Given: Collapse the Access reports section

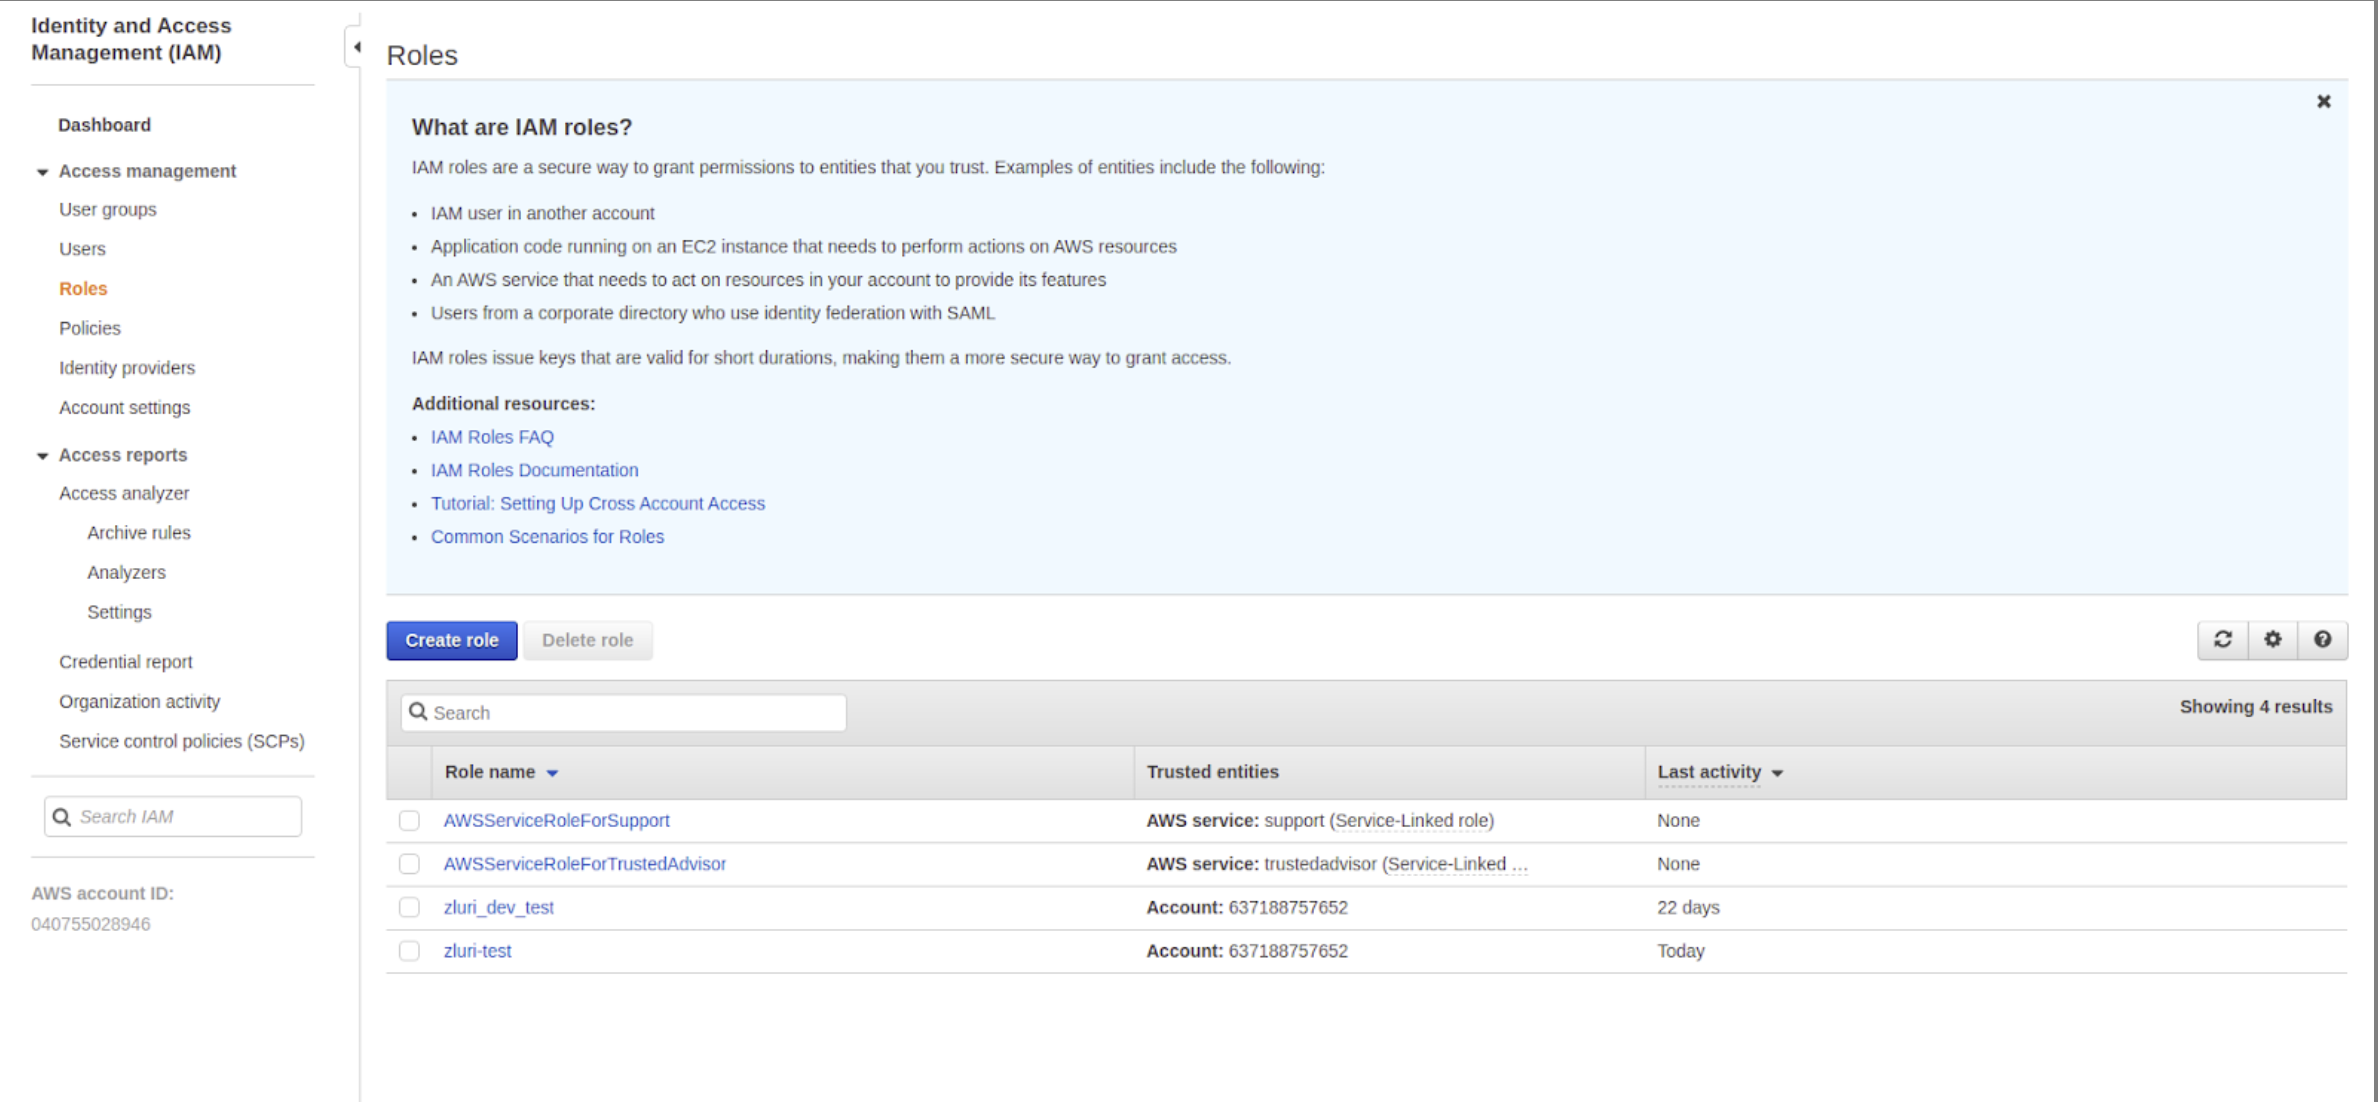Looking at the screenshot, I should click(x=42, y=456).
